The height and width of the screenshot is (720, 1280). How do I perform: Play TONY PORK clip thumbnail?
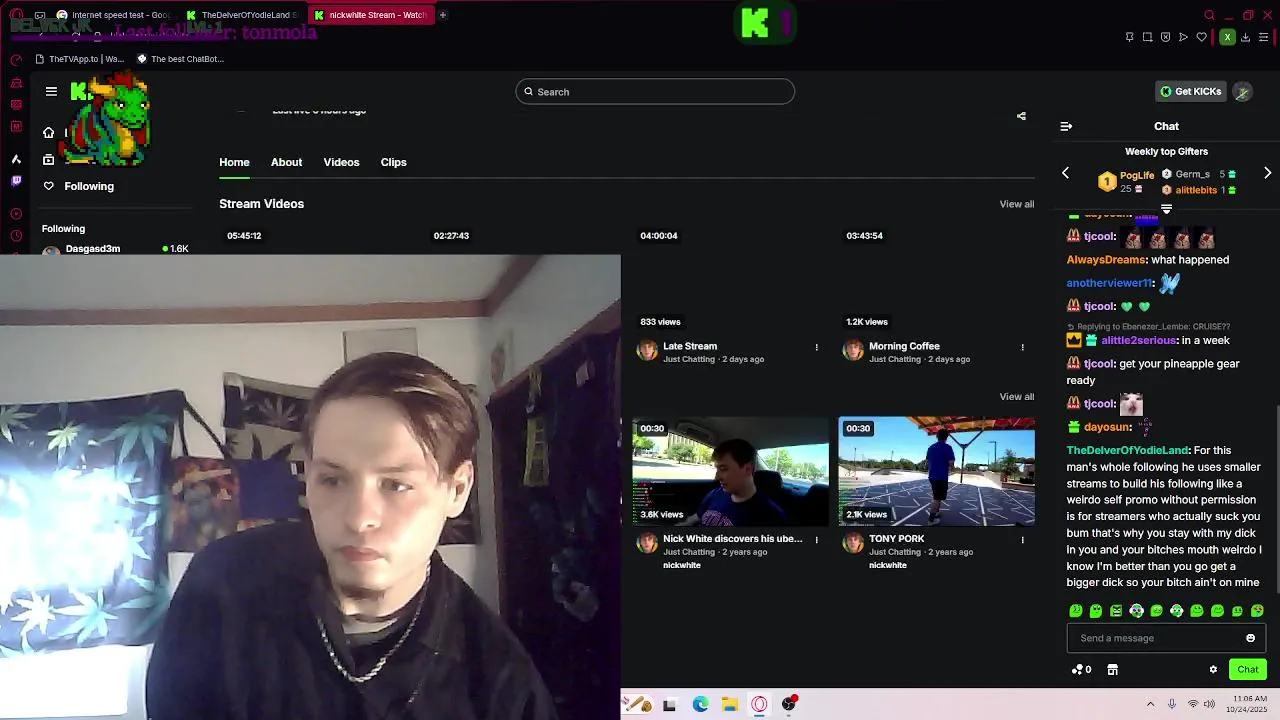936,471
